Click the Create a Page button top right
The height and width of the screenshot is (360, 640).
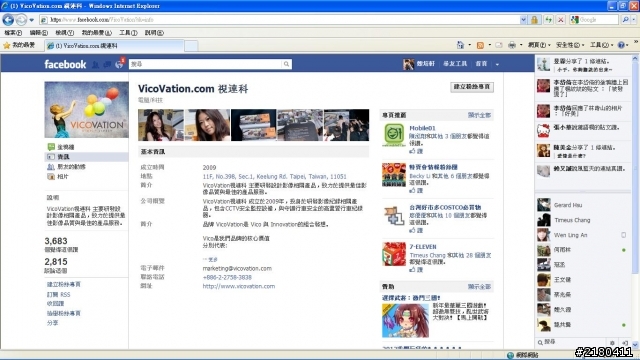tap(472, 87)
